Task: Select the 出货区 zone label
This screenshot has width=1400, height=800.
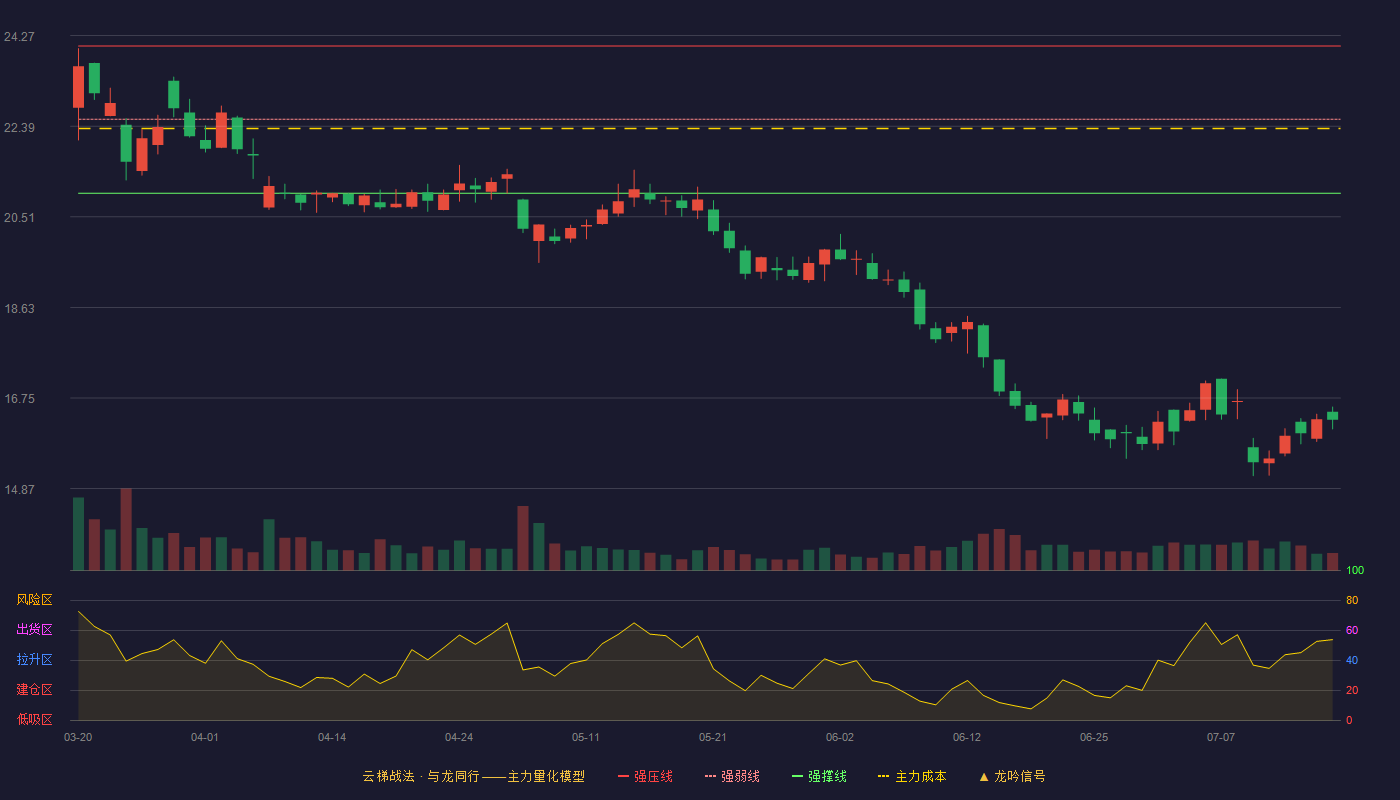Action: click(34, 630)
